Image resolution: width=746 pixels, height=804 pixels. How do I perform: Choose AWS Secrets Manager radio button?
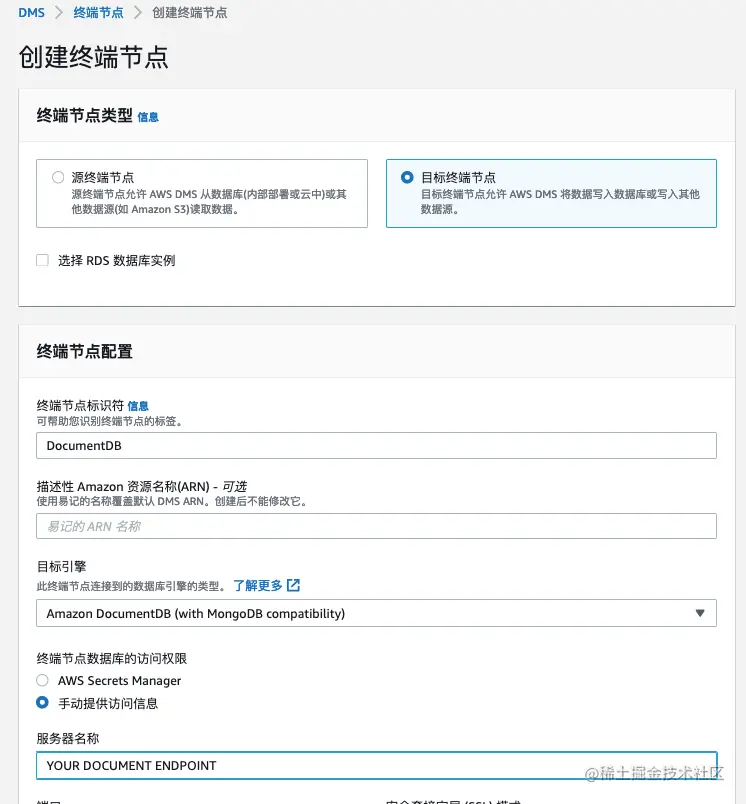pos(43,680)
